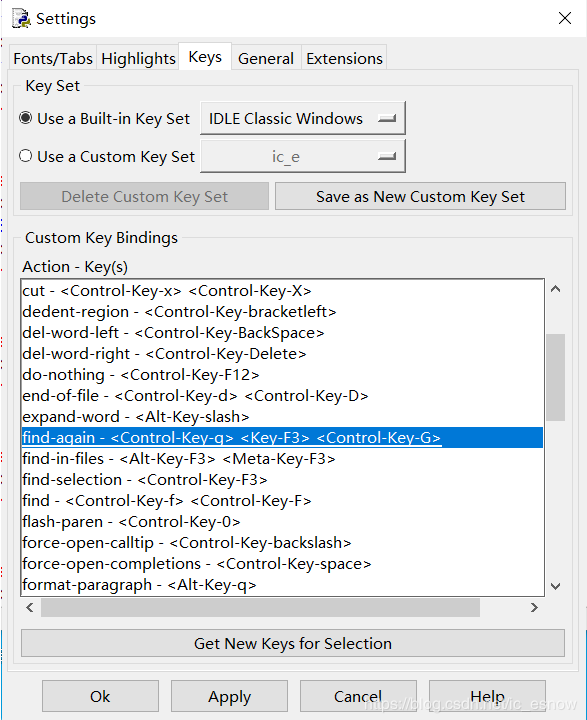Click the horizontal scroll right arrow
Screen dimensions: 587x720
pos(534,608)
